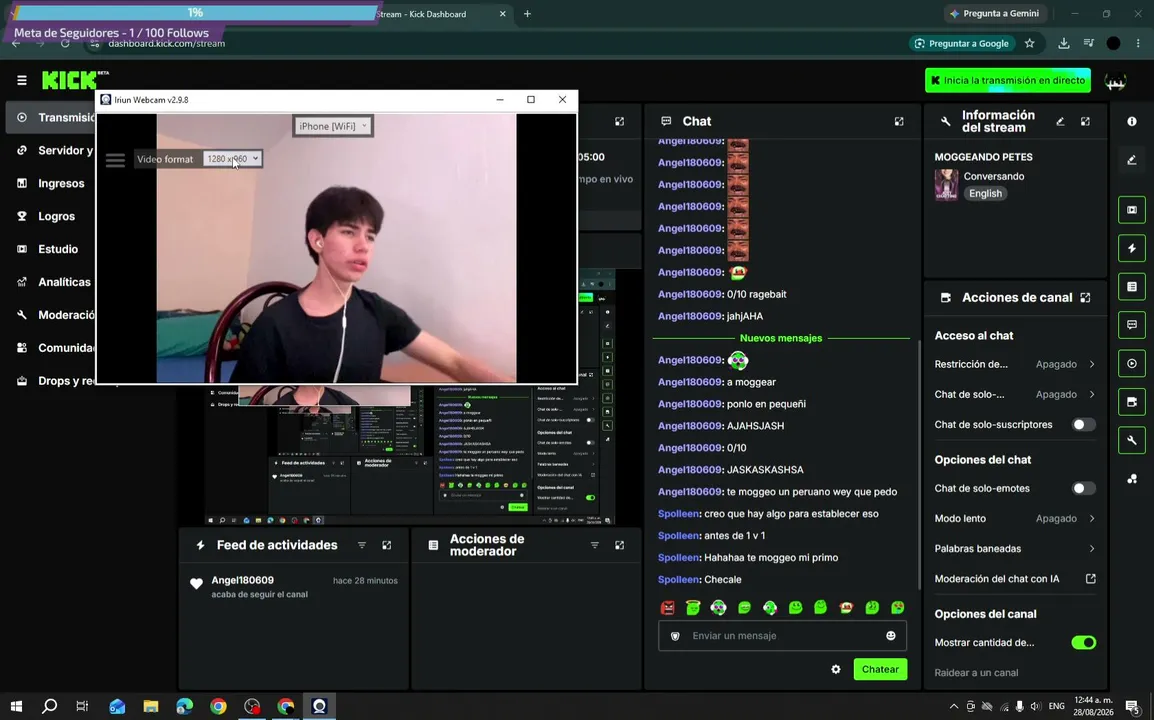Open Analíticas in the sidebar
1154x720 pixels.
52,282
